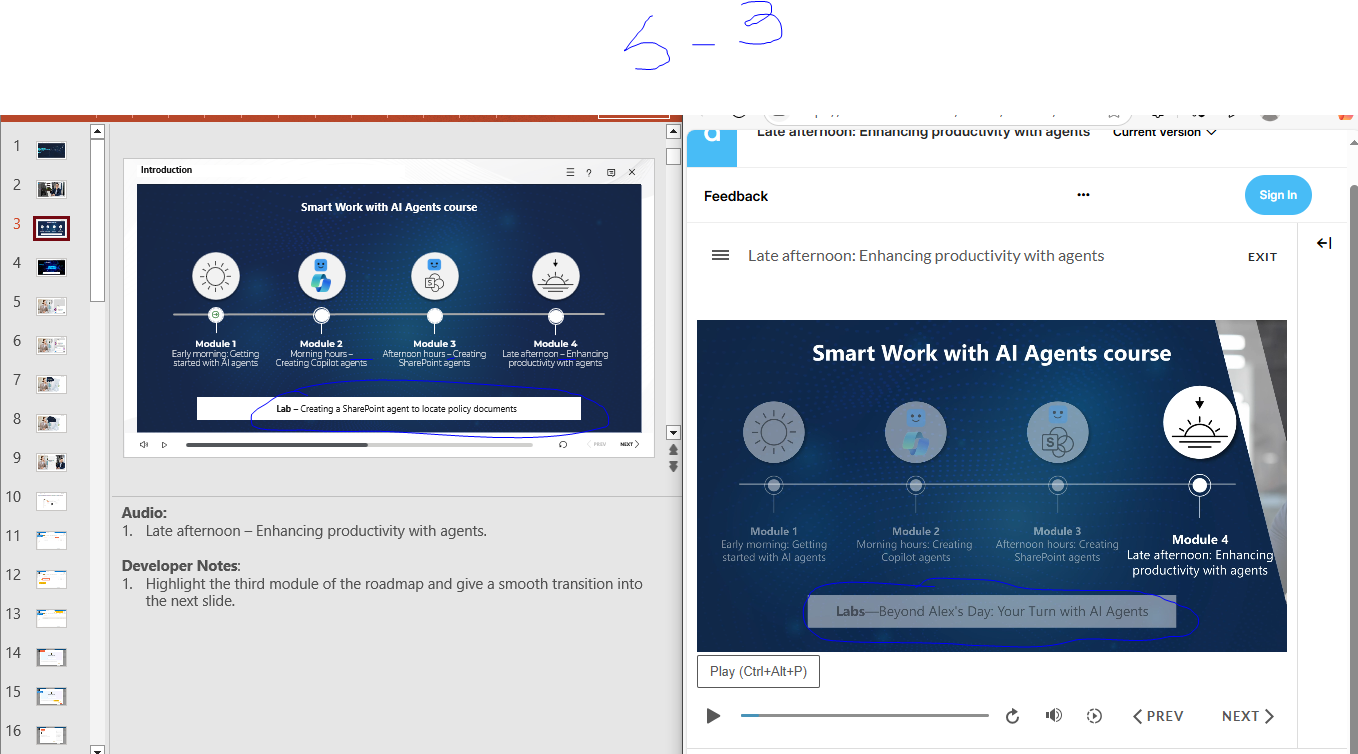Select slide 9 thumbnail in PowerPoint
The image size is (1358, 754).
(51, 462)
